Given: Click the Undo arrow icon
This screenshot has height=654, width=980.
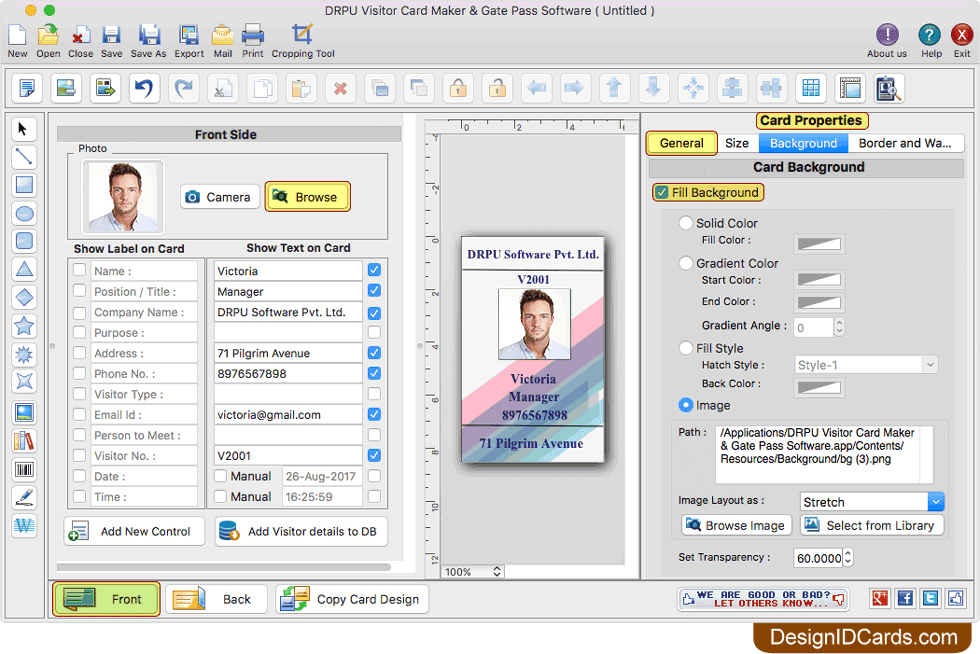Looking at the screenshot, I should (x=144, y=88).
